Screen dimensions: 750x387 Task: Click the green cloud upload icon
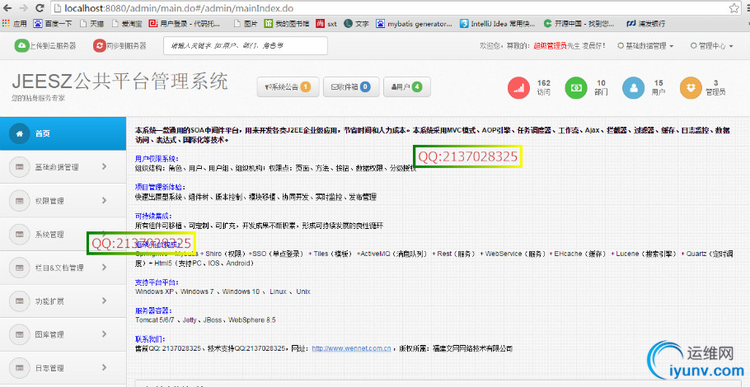click(x=22, y=45)
